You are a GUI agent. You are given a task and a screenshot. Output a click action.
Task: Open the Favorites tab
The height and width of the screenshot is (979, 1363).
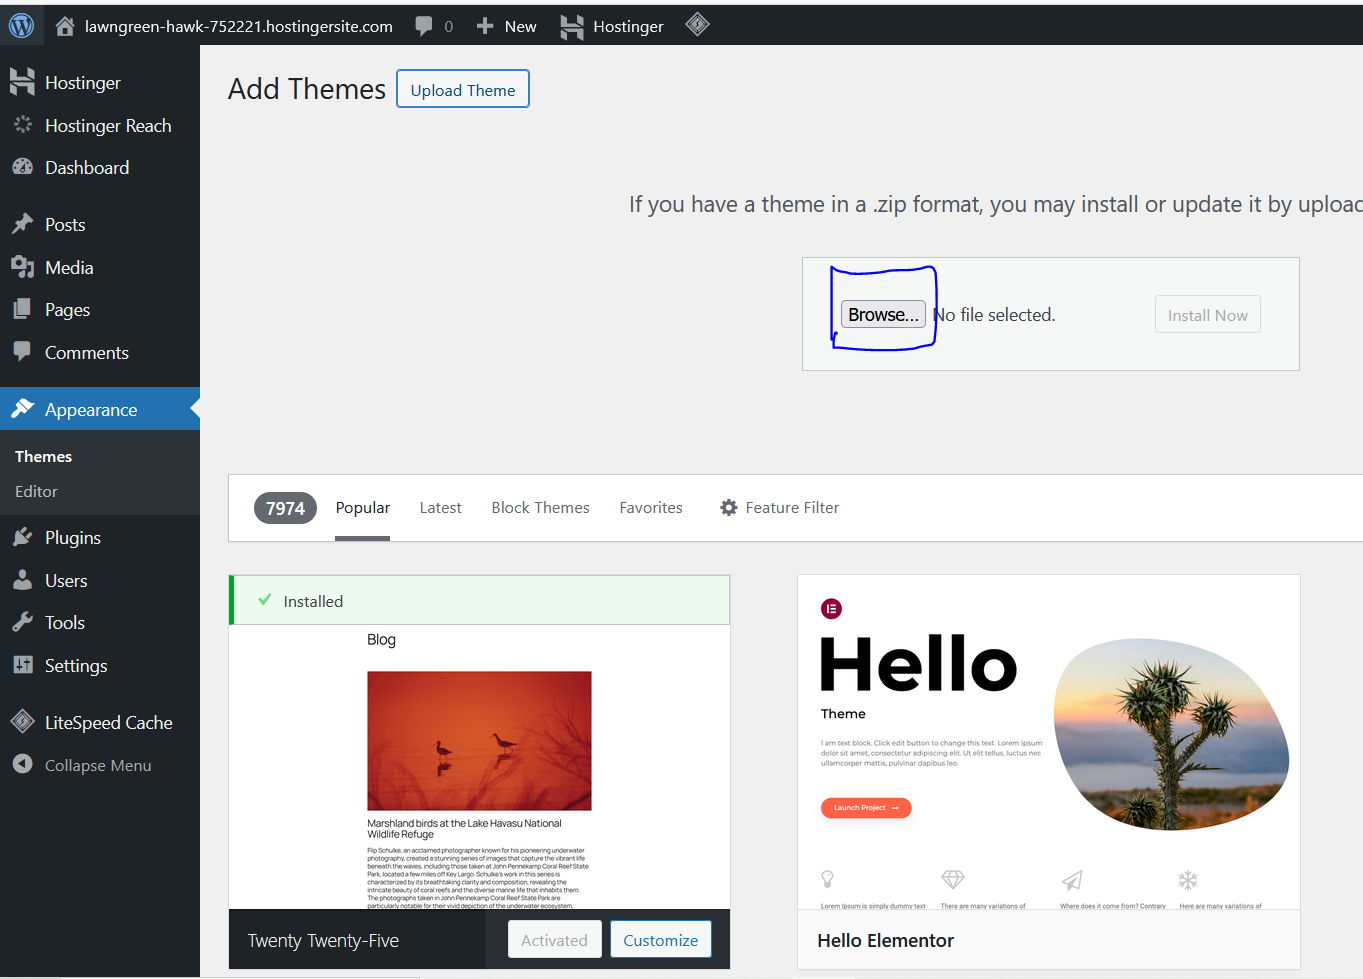pyautogui.click(x=650, y=507)
